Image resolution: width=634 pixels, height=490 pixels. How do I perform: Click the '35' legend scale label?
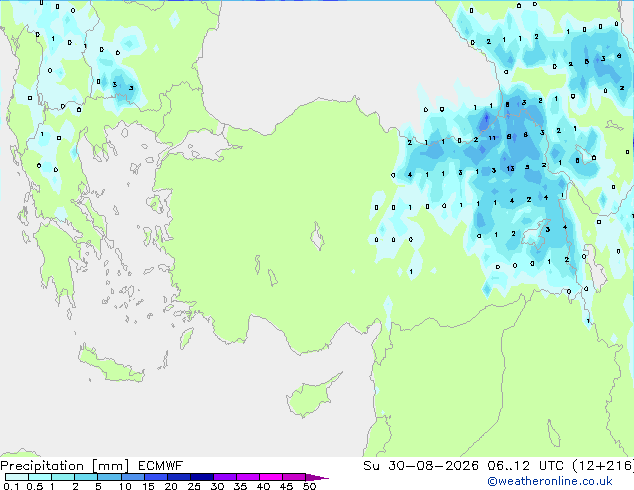click(x=240, y=486)
